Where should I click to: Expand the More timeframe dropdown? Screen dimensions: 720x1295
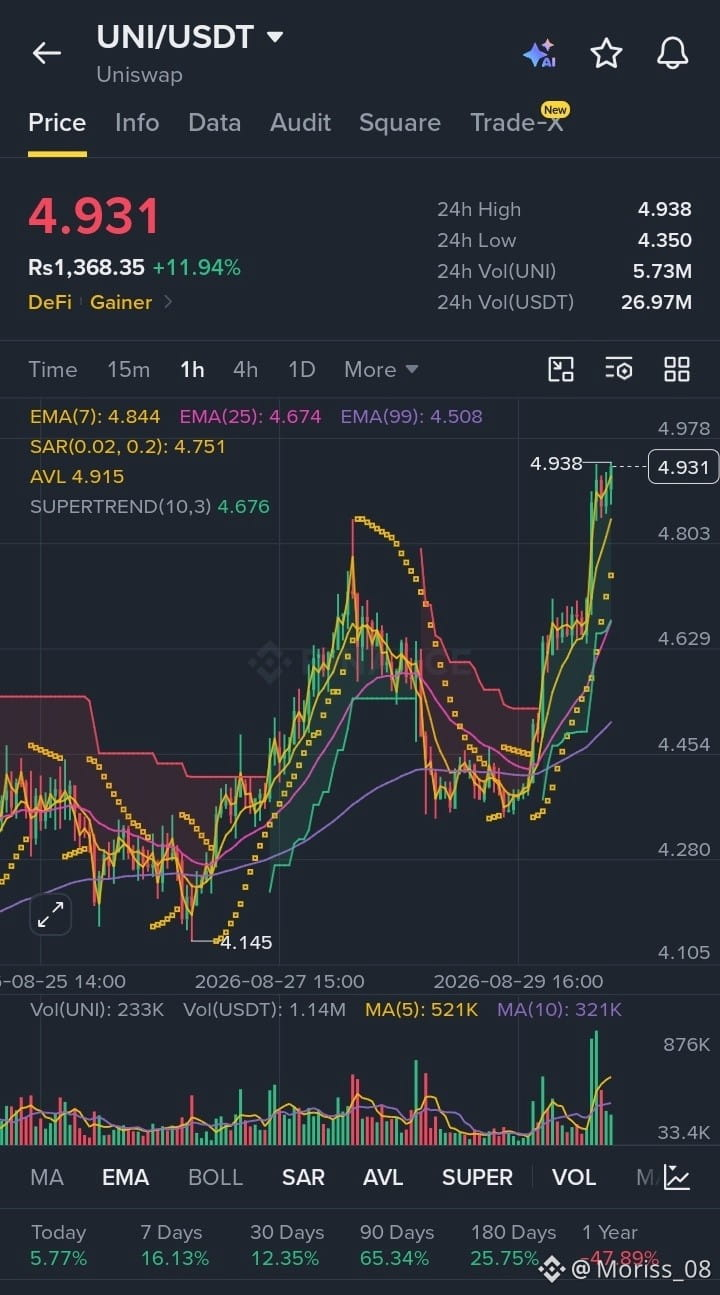381,369
